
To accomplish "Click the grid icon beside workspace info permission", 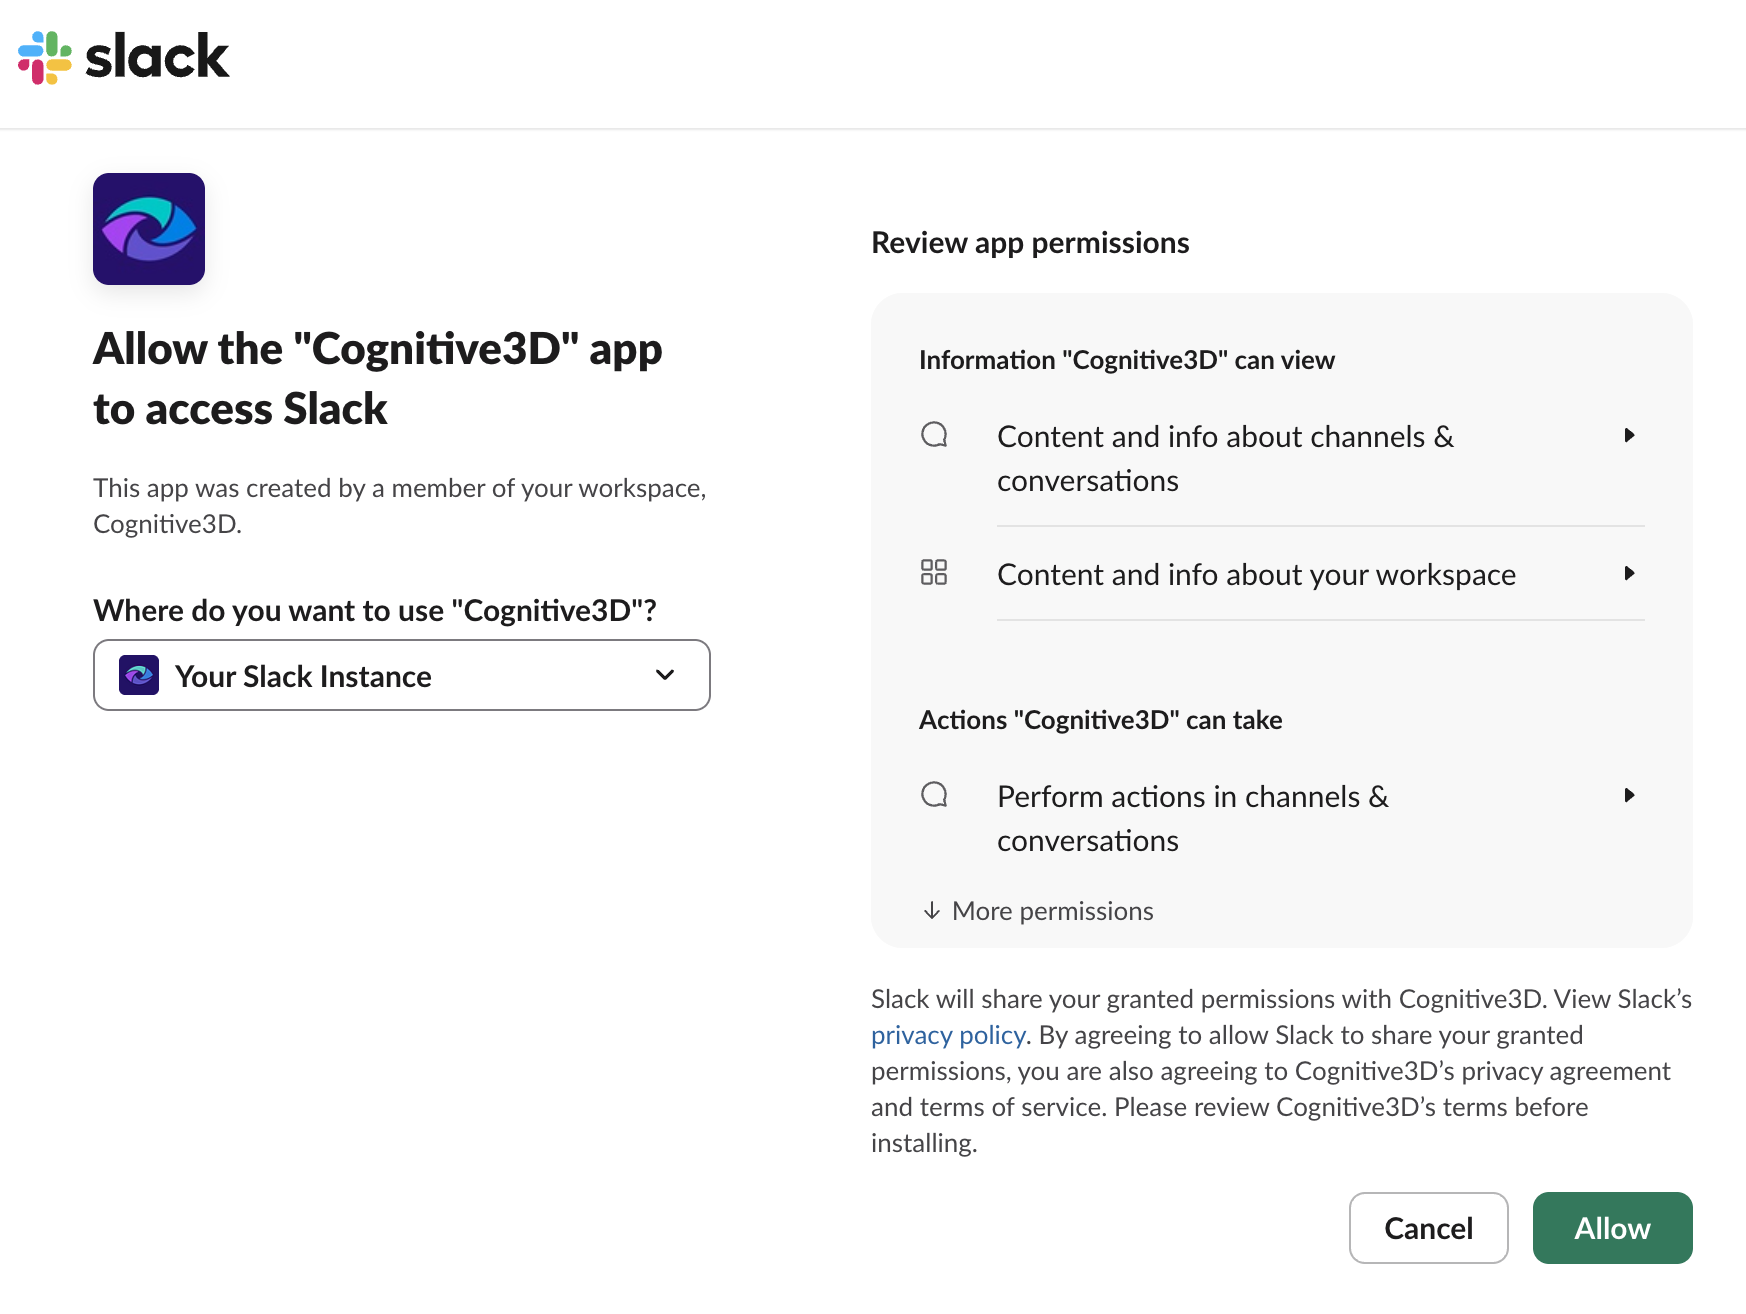I will click(934, 572).
